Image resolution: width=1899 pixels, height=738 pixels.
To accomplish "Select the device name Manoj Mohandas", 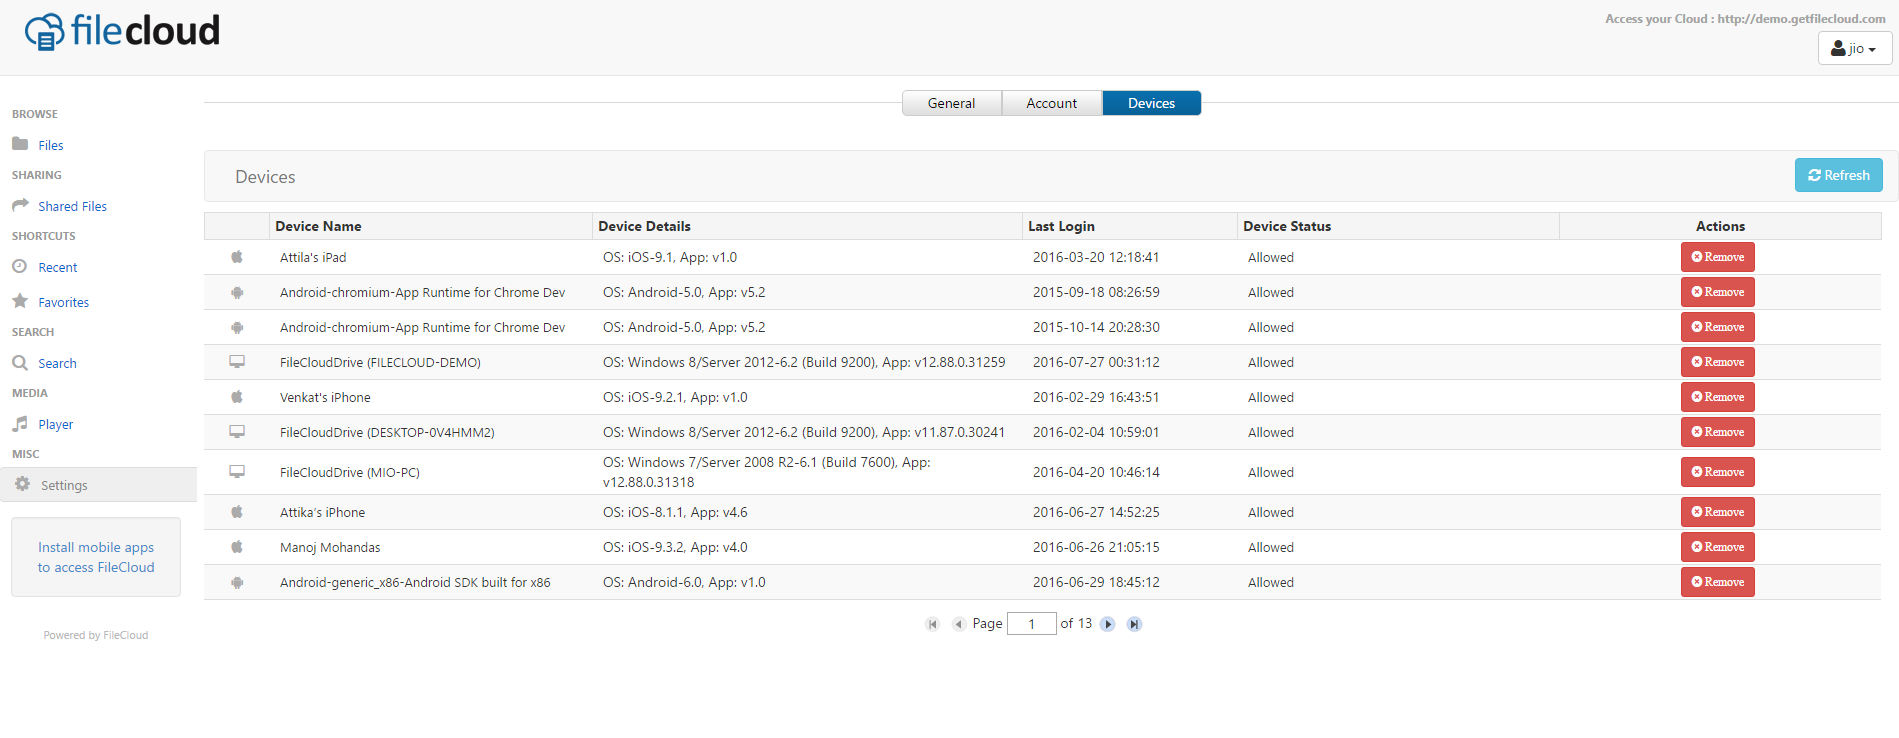I will (x=330, y=547).
